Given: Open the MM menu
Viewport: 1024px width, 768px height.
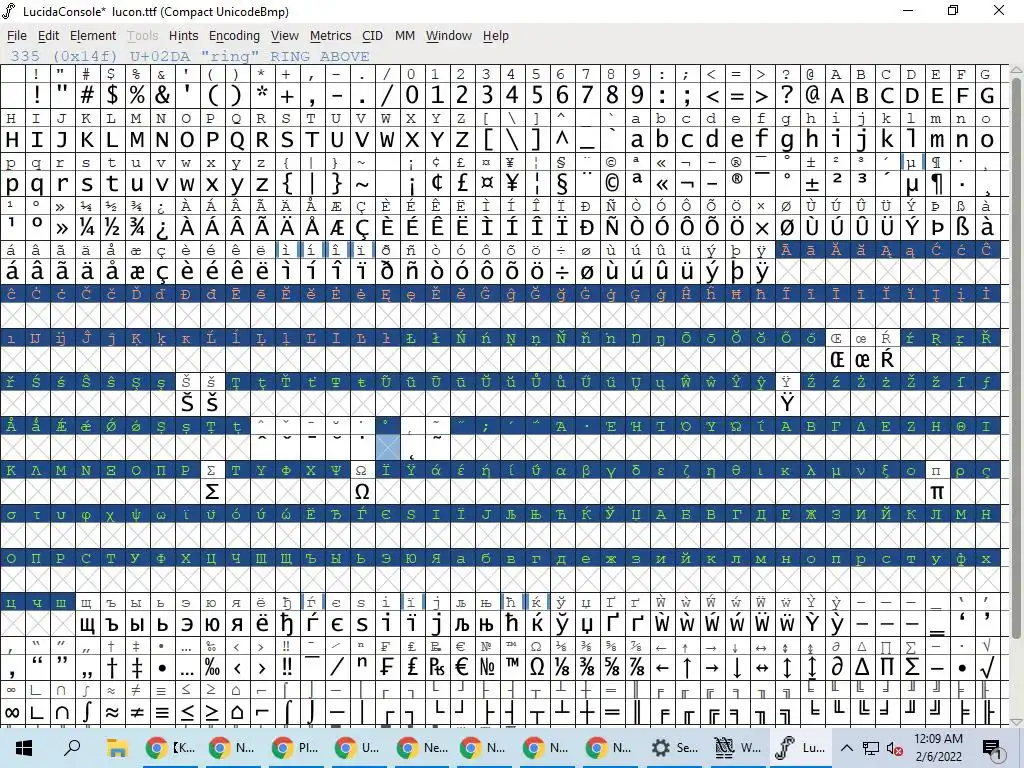Looking at the screenshot, I should point(405,36).
